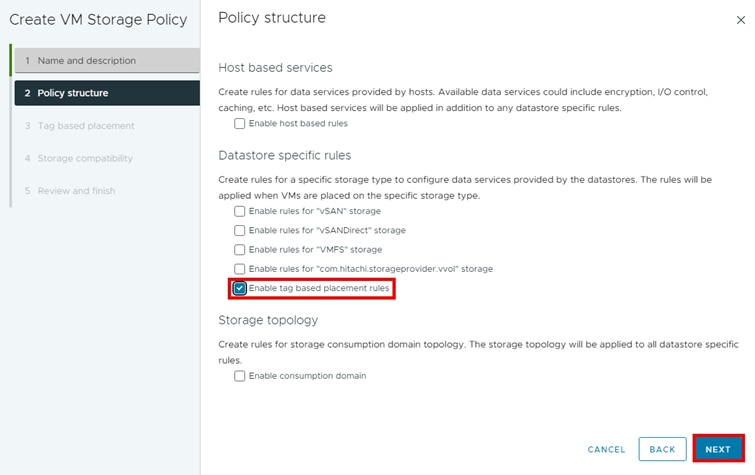
Task: Close the Policy structure dialog
Action: point(740,20)
